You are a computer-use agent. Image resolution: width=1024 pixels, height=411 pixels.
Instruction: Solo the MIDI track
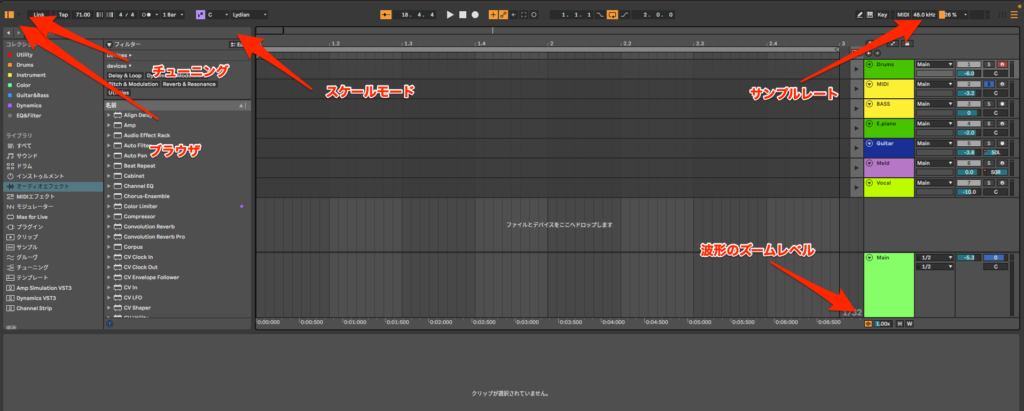click(989, 84)
